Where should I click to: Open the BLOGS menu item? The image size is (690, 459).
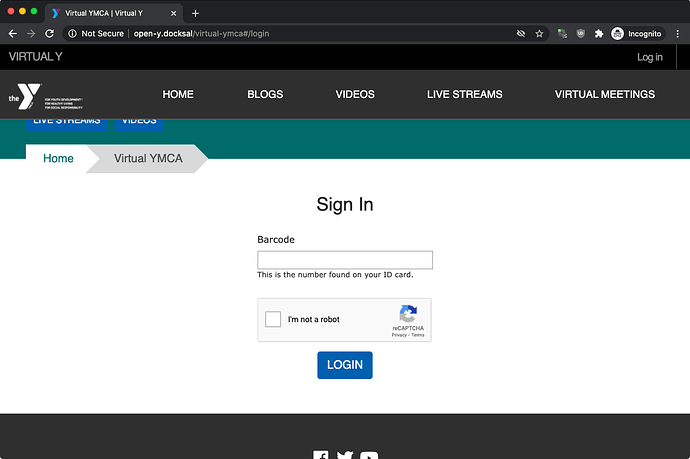(265, 94)
